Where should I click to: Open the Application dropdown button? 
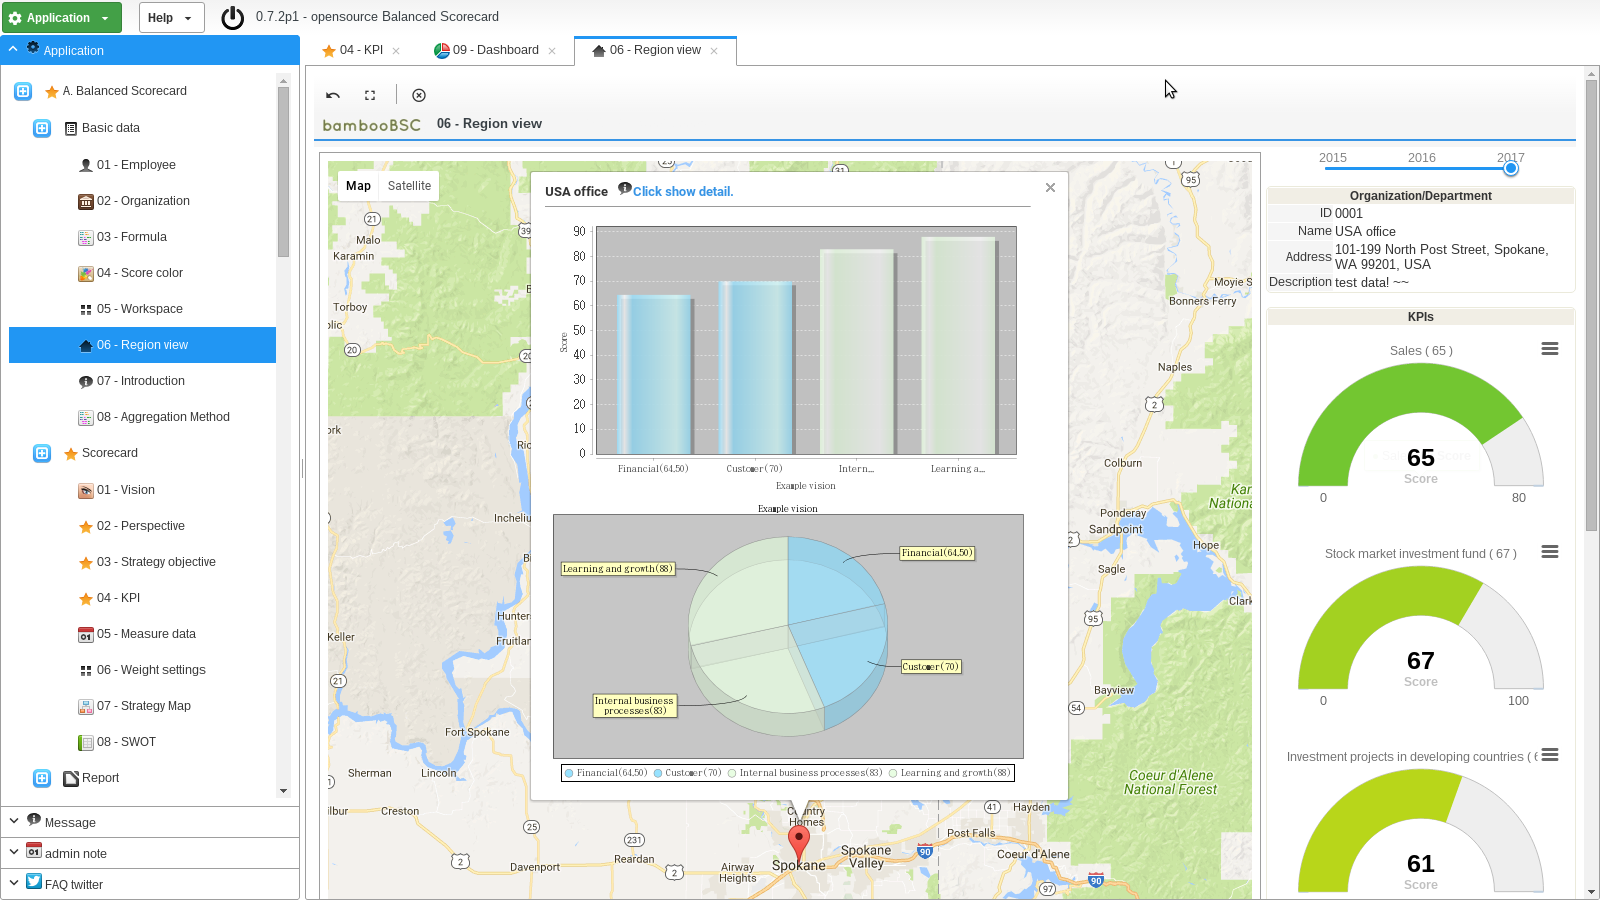61,18
